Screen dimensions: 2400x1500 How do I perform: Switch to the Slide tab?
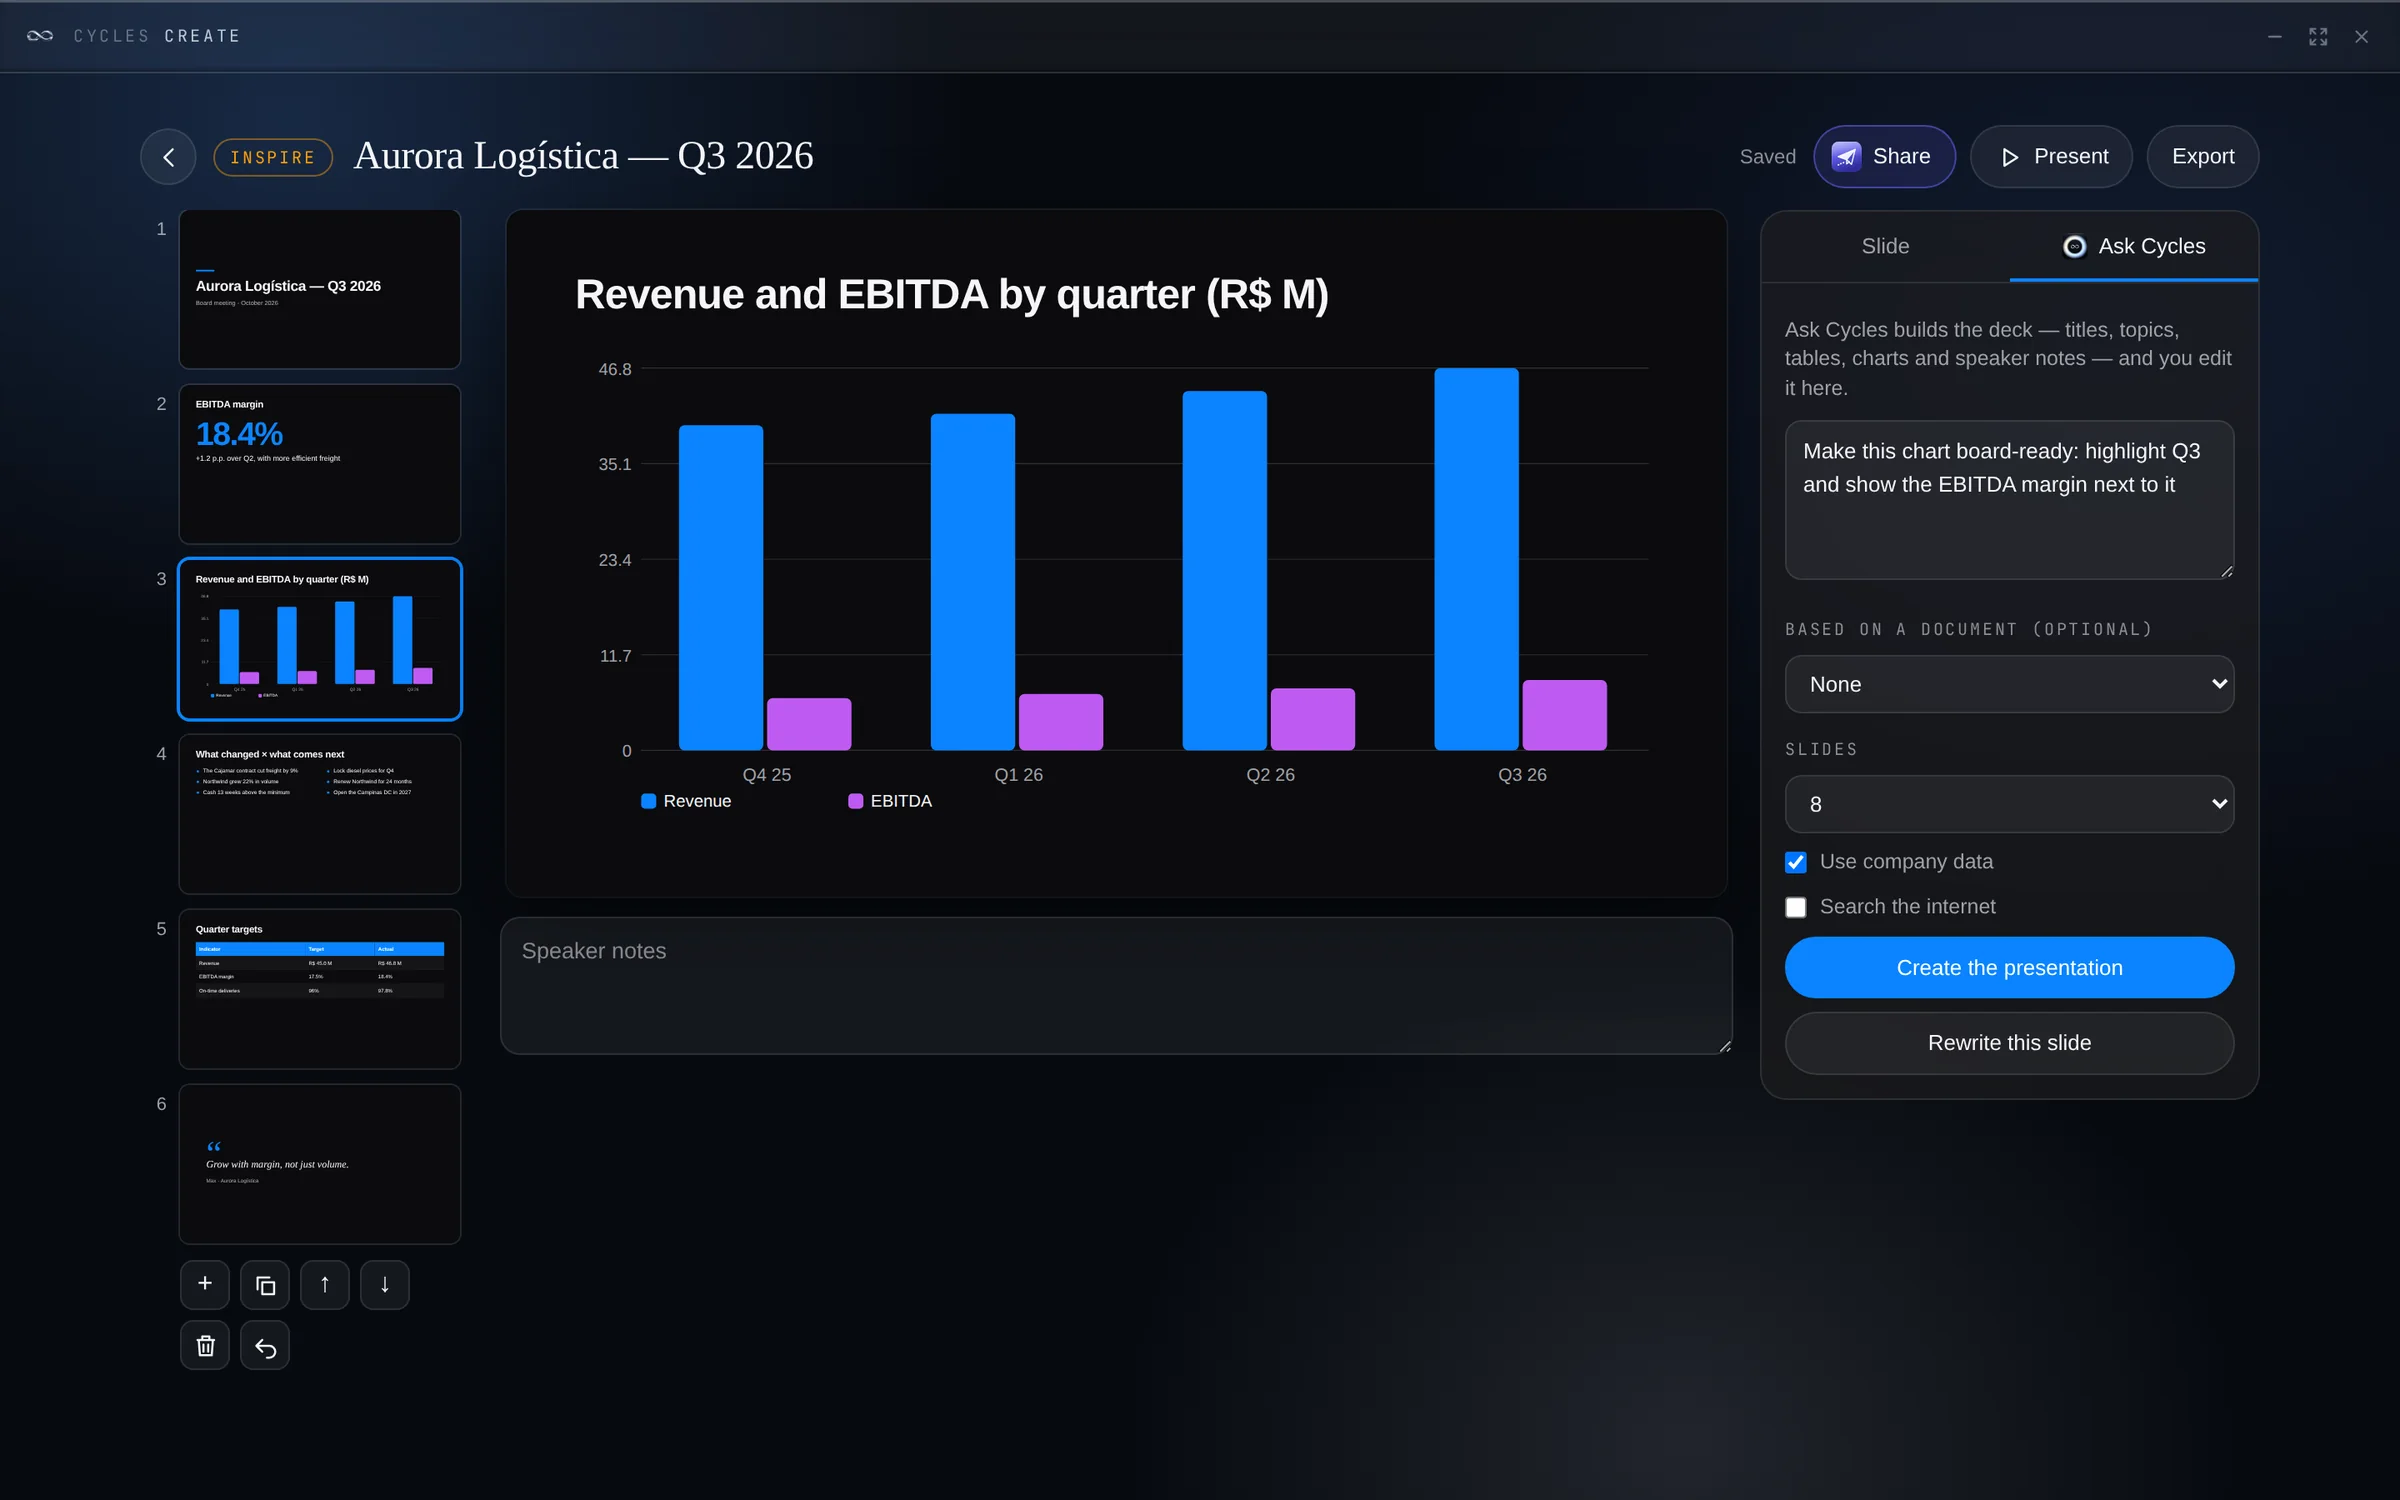tap(1885, 247)
